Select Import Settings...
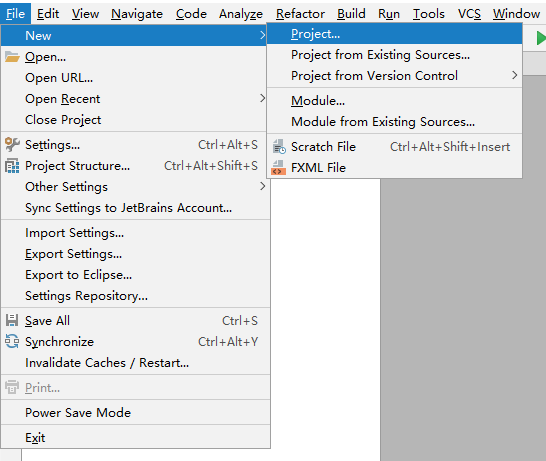 [x=135, y=233]
